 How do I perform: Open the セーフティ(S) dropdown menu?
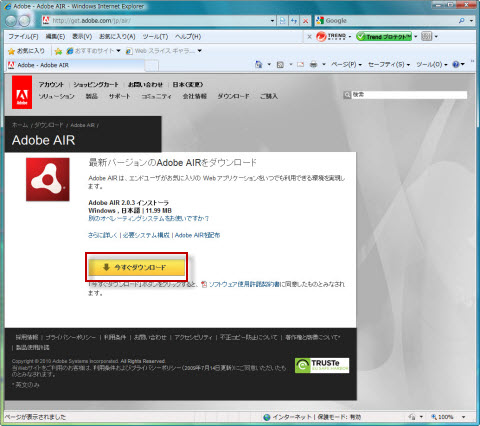[389, 65]
